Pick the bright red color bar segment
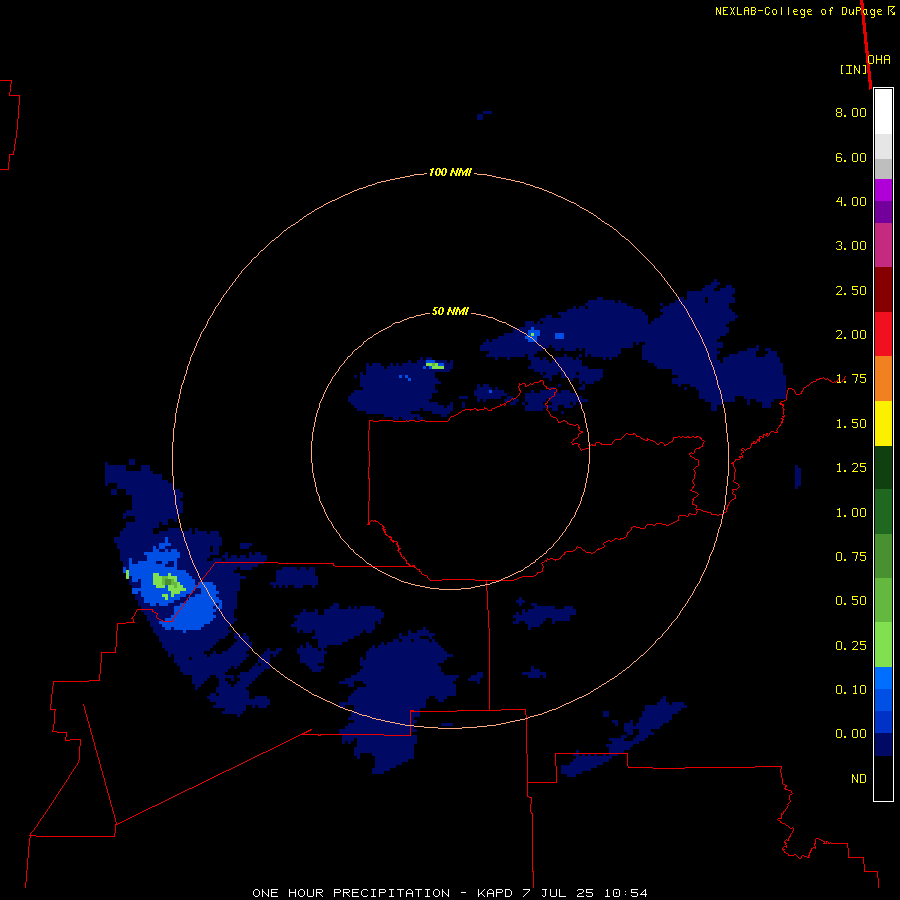This screenshot has height=900, width=900. click(883, 335)
